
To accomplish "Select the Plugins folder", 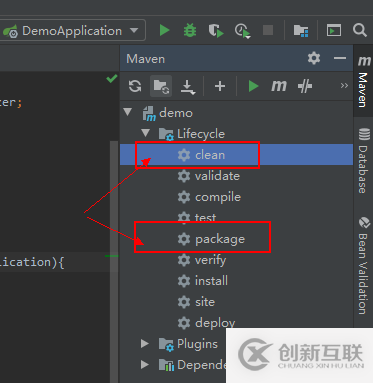I will tap(188, 344).
